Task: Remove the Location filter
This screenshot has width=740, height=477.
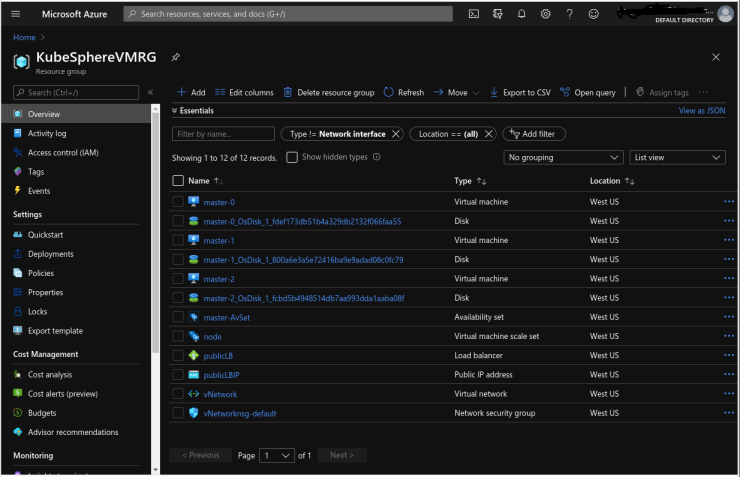Action: coord(488,134)
